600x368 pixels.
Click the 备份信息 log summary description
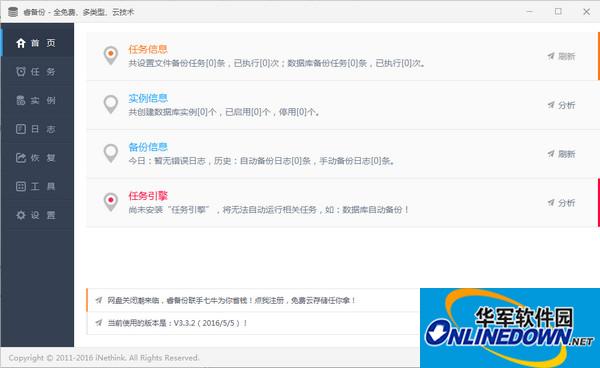261,161
